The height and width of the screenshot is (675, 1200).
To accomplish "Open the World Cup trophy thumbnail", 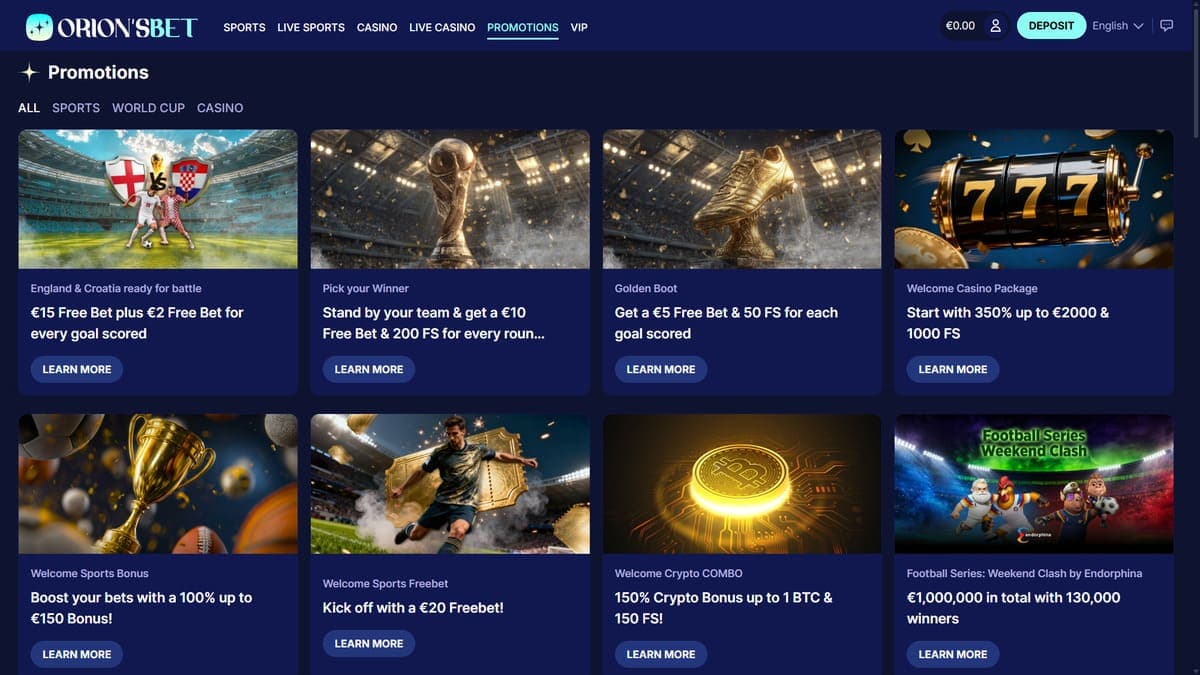I will click(450, 199).
